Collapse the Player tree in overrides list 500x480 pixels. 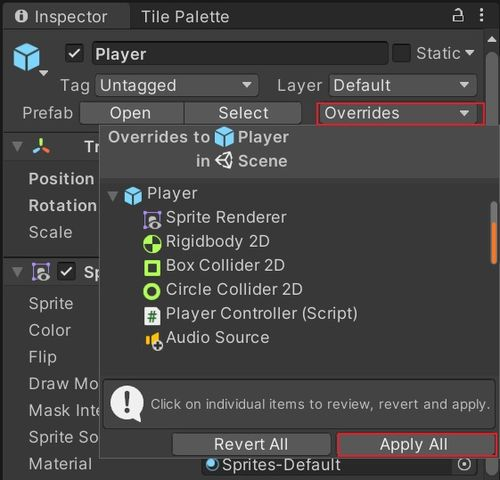coord(113,196)
